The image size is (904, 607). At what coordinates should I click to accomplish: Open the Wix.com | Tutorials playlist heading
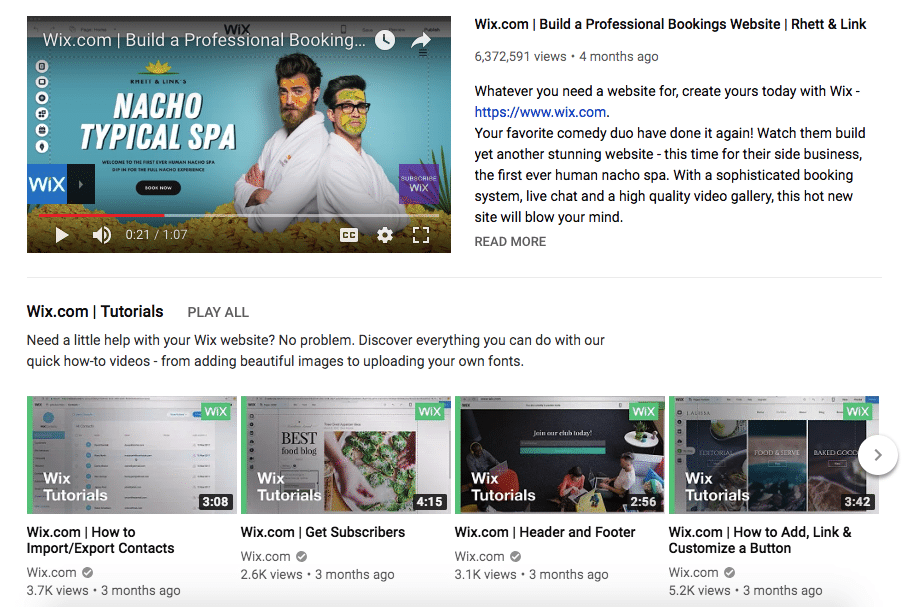tap(95, 312)
